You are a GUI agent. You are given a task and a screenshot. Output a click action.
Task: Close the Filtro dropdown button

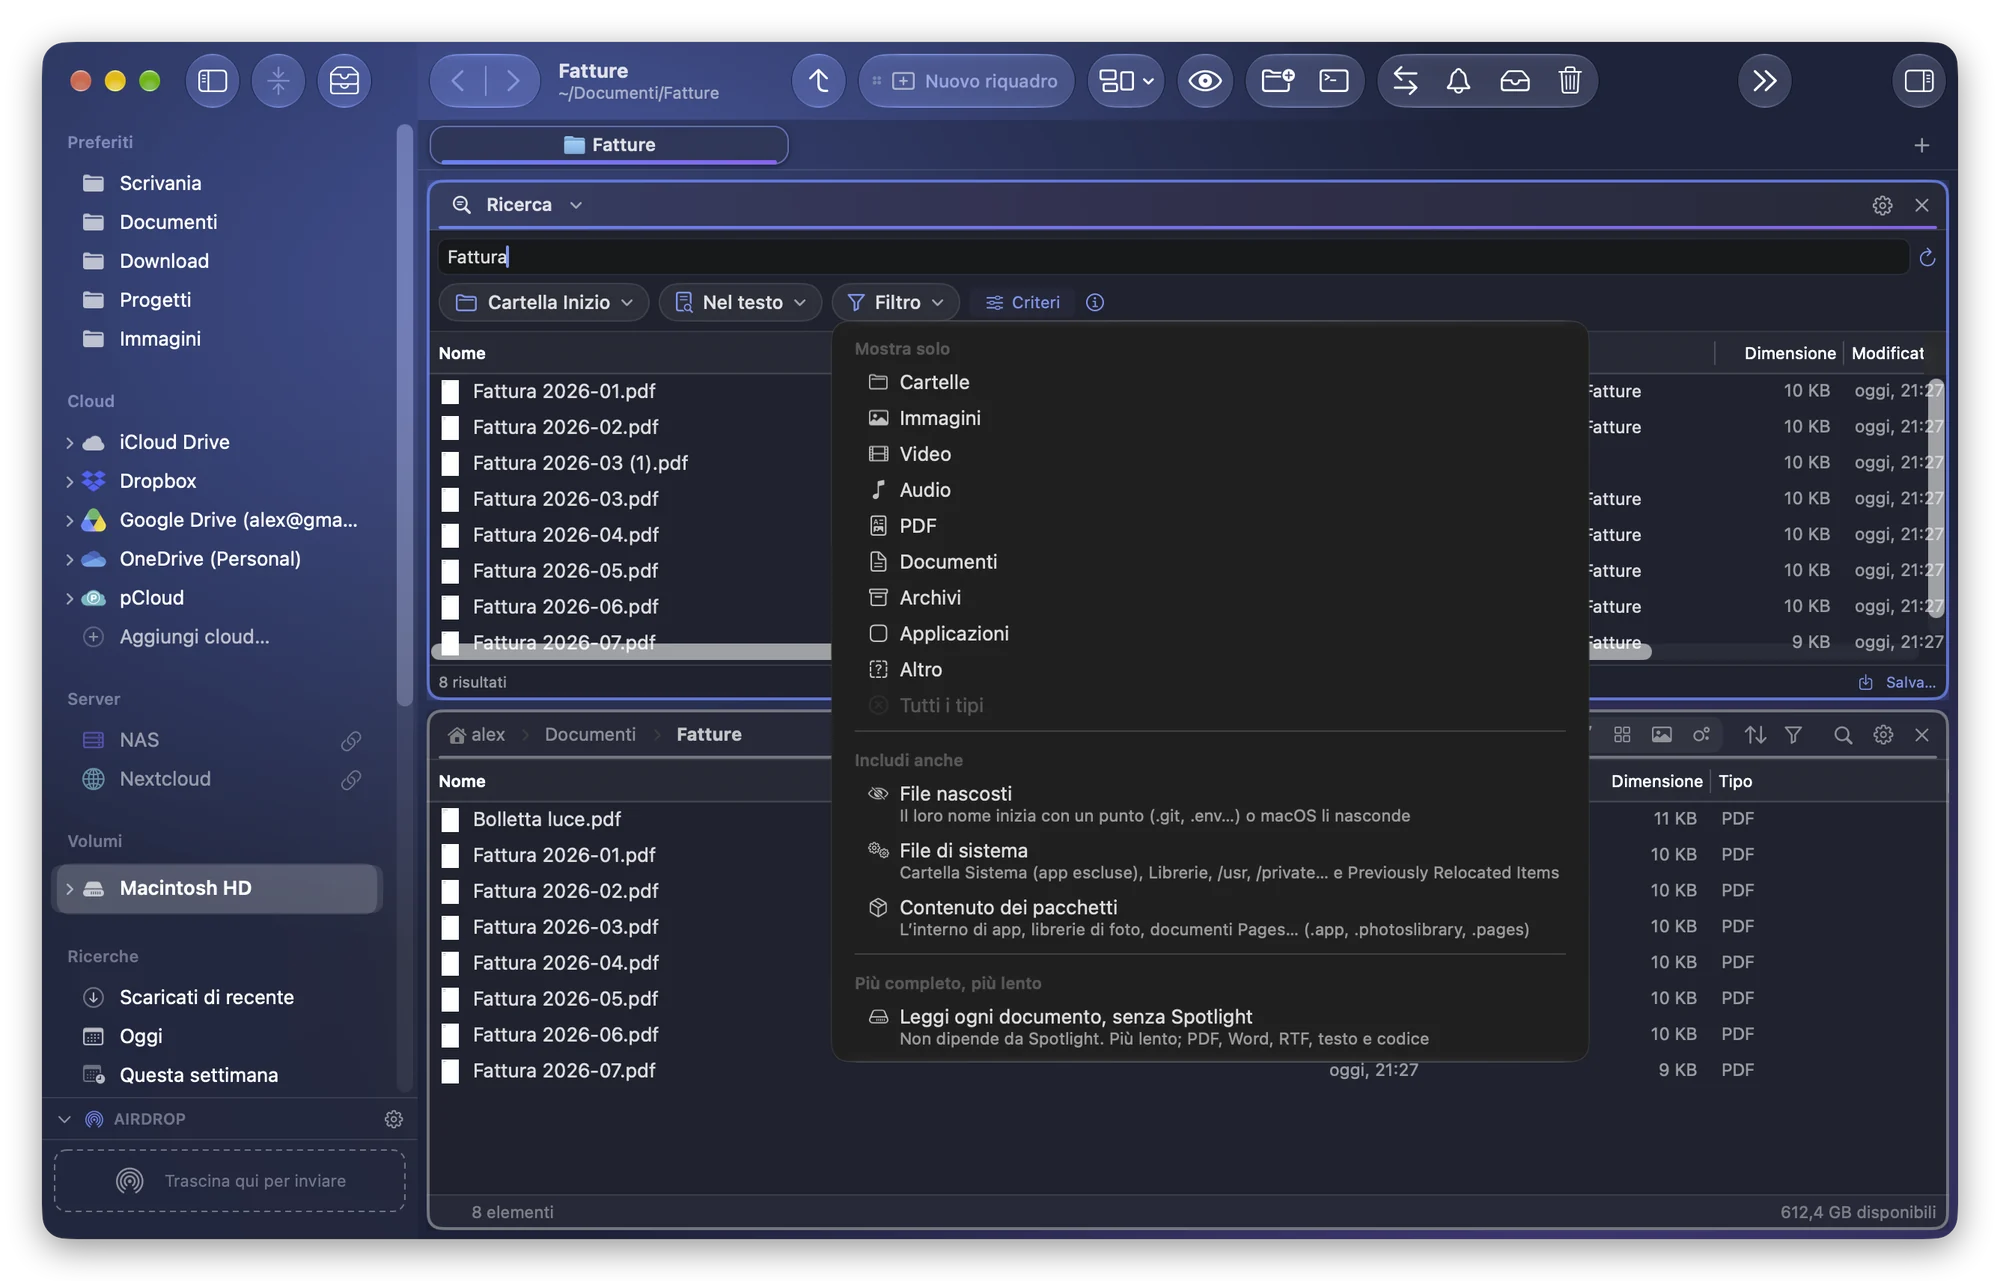point(895,302)
